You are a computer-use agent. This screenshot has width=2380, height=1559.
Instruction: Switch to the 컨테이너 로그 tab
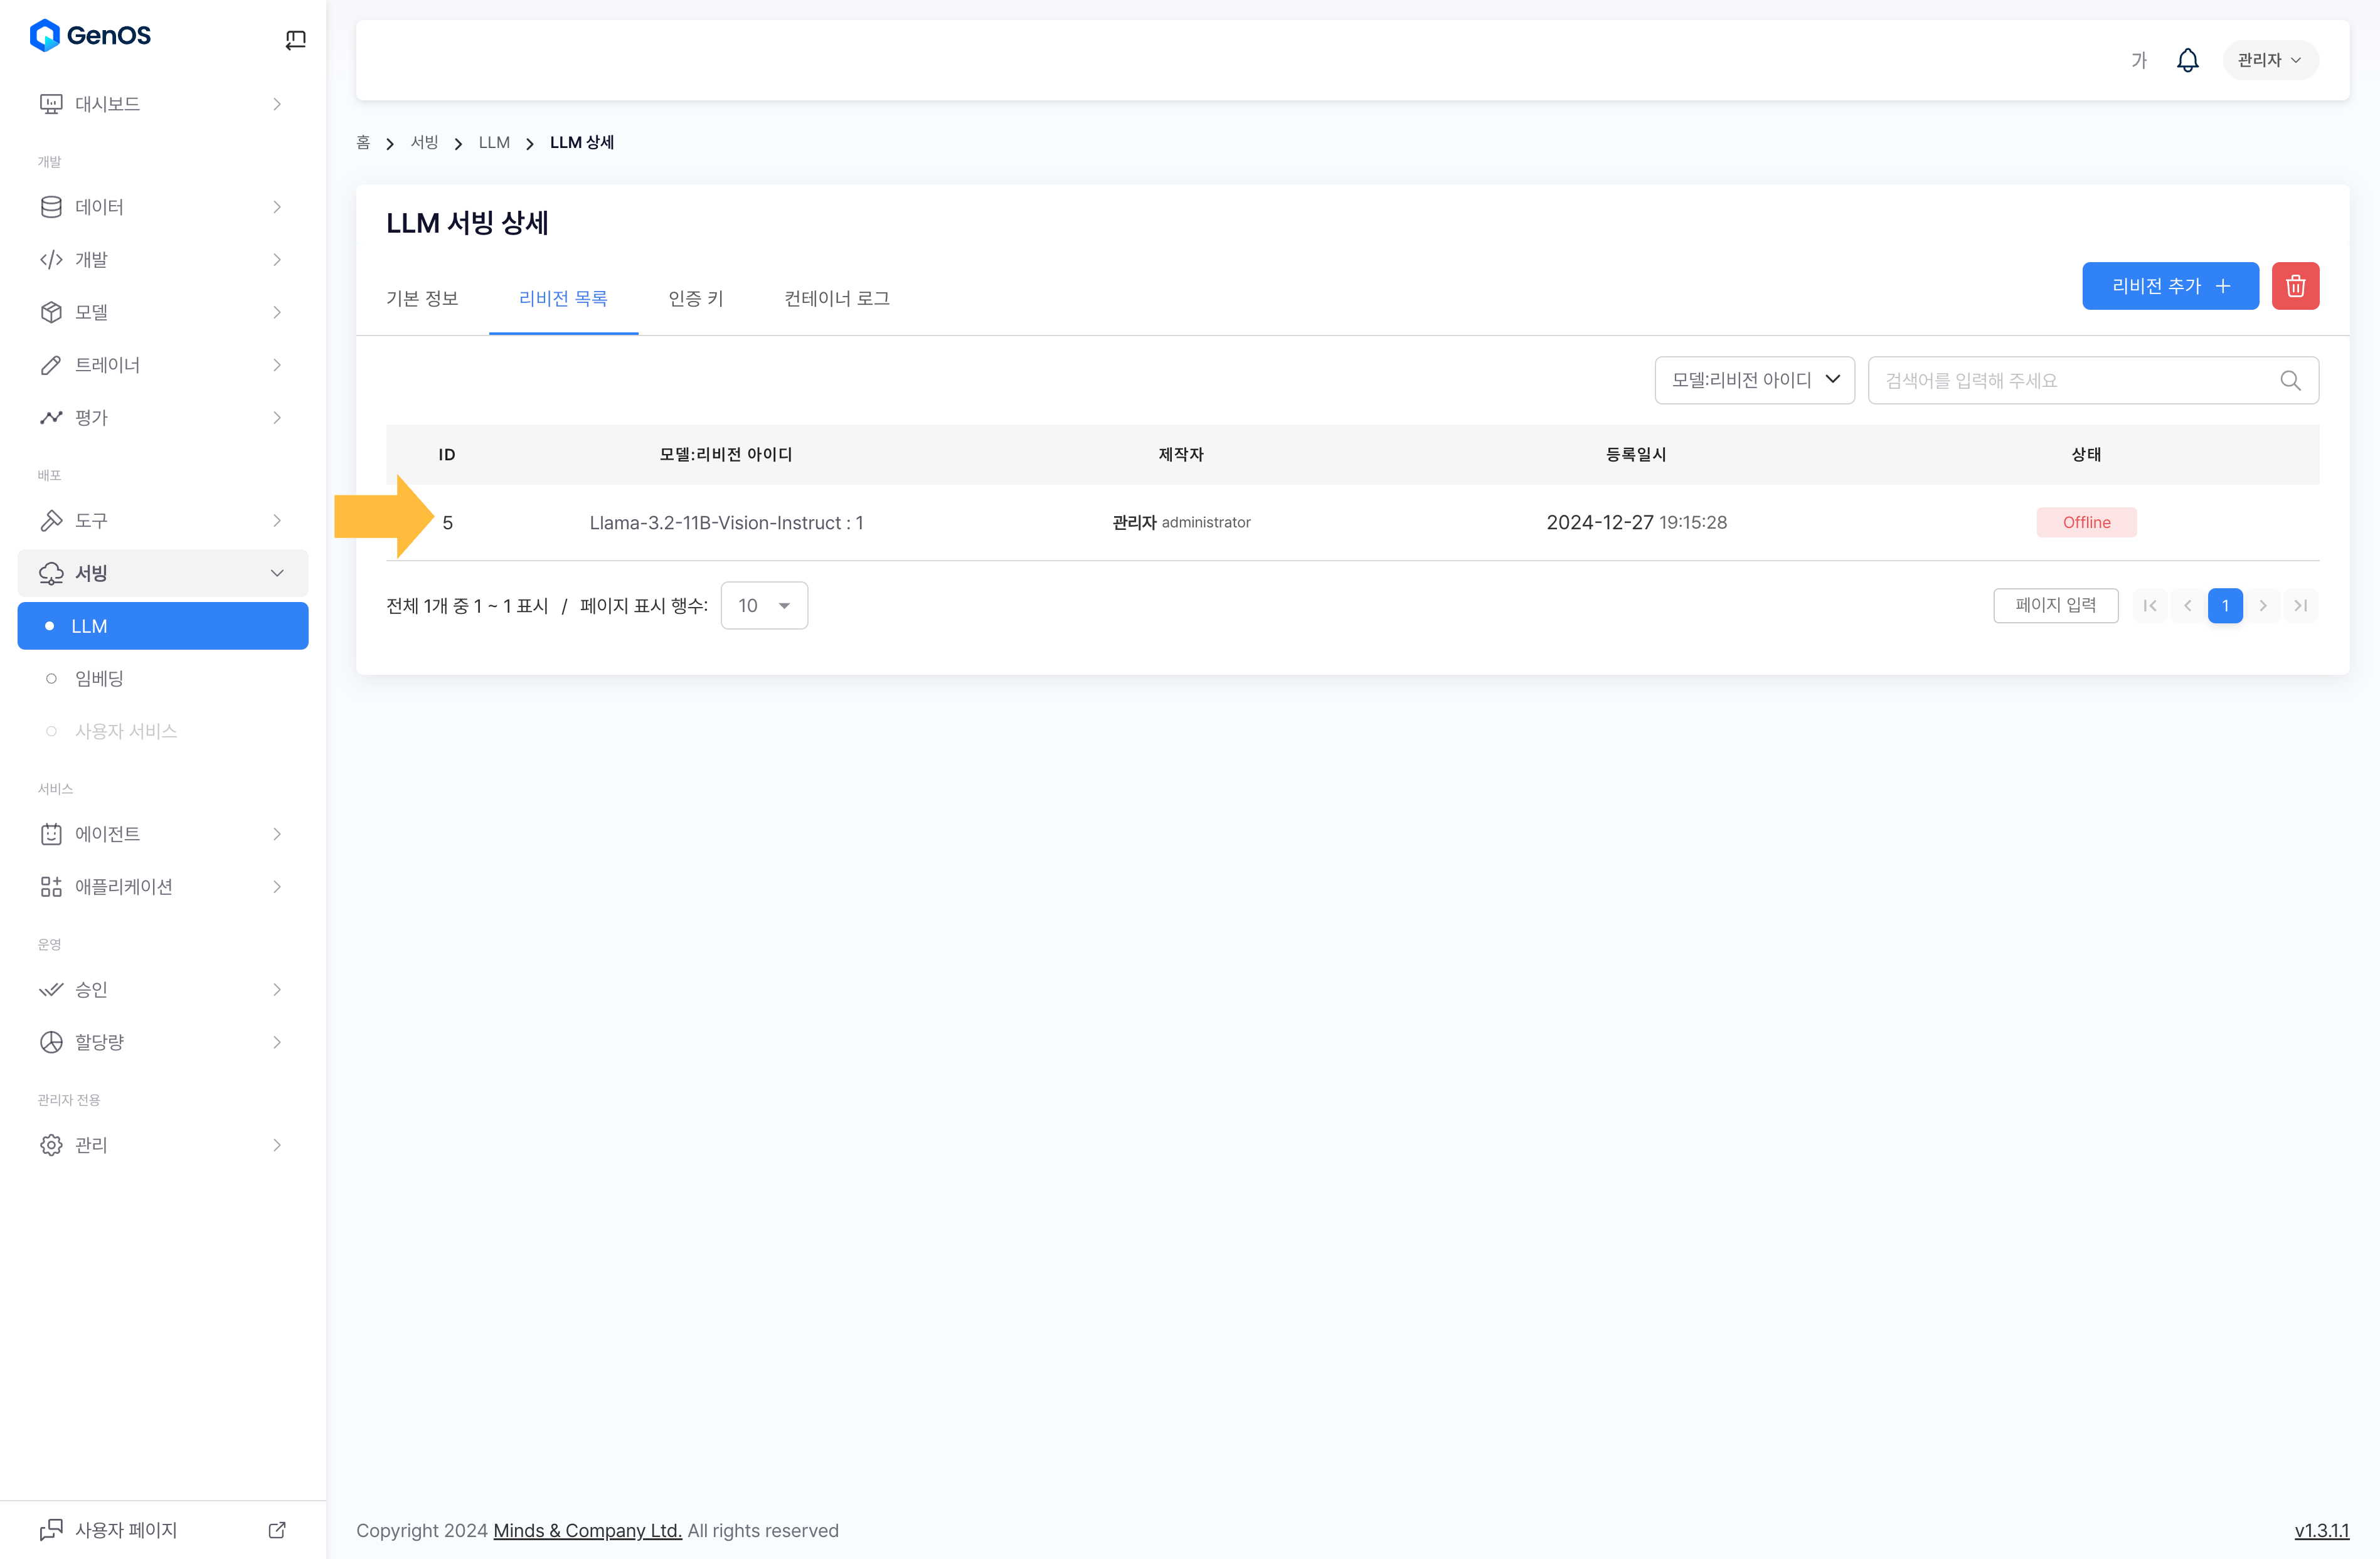(x=836, y=298)
